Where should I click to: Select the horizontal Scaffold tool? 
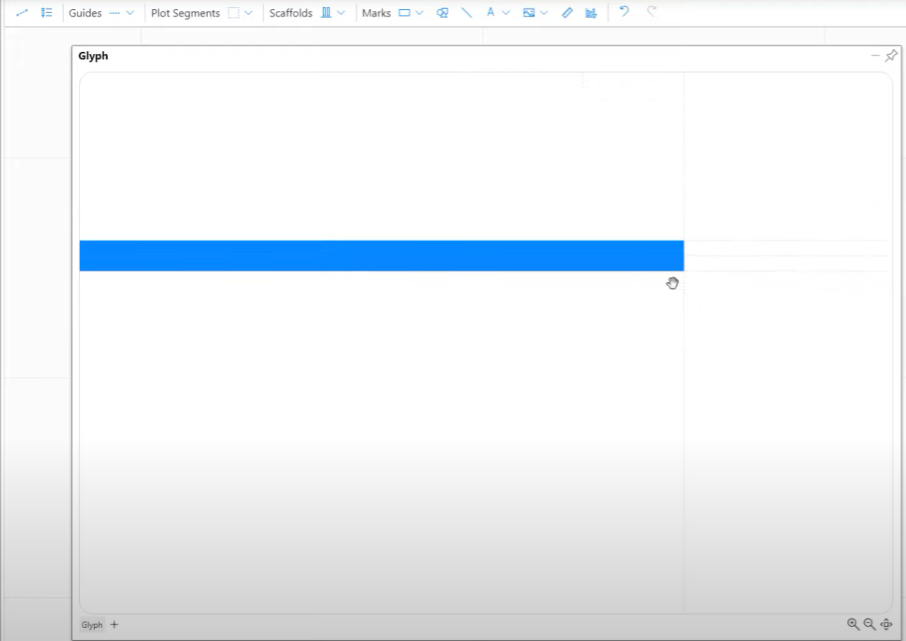[326, 13]
